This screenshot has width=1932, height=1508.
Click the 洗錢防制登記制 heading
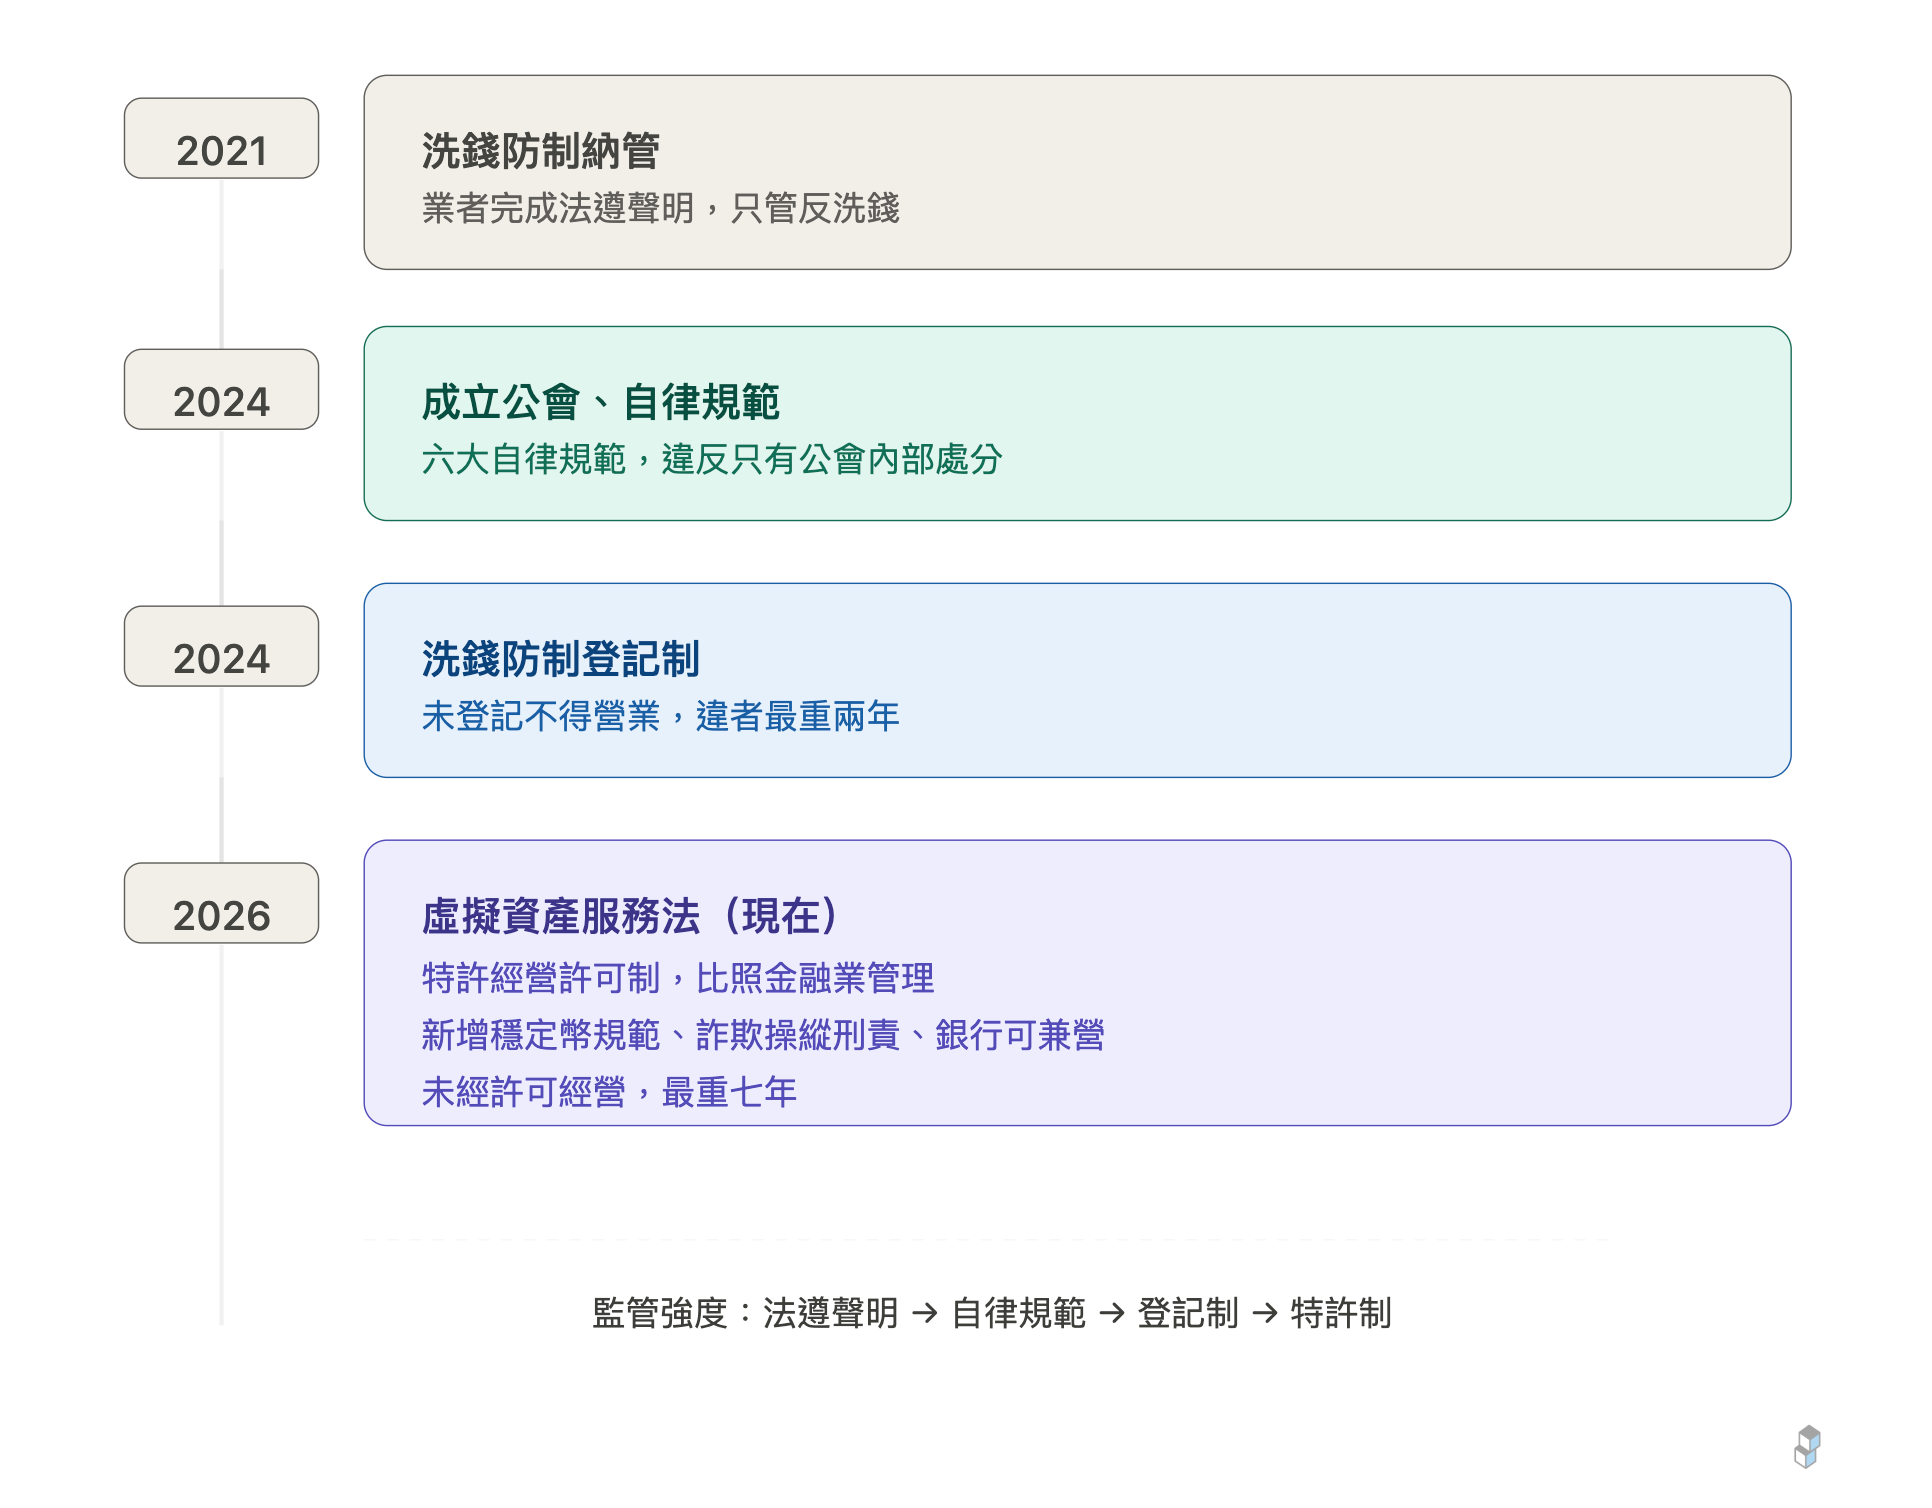(x=561, y=660)
